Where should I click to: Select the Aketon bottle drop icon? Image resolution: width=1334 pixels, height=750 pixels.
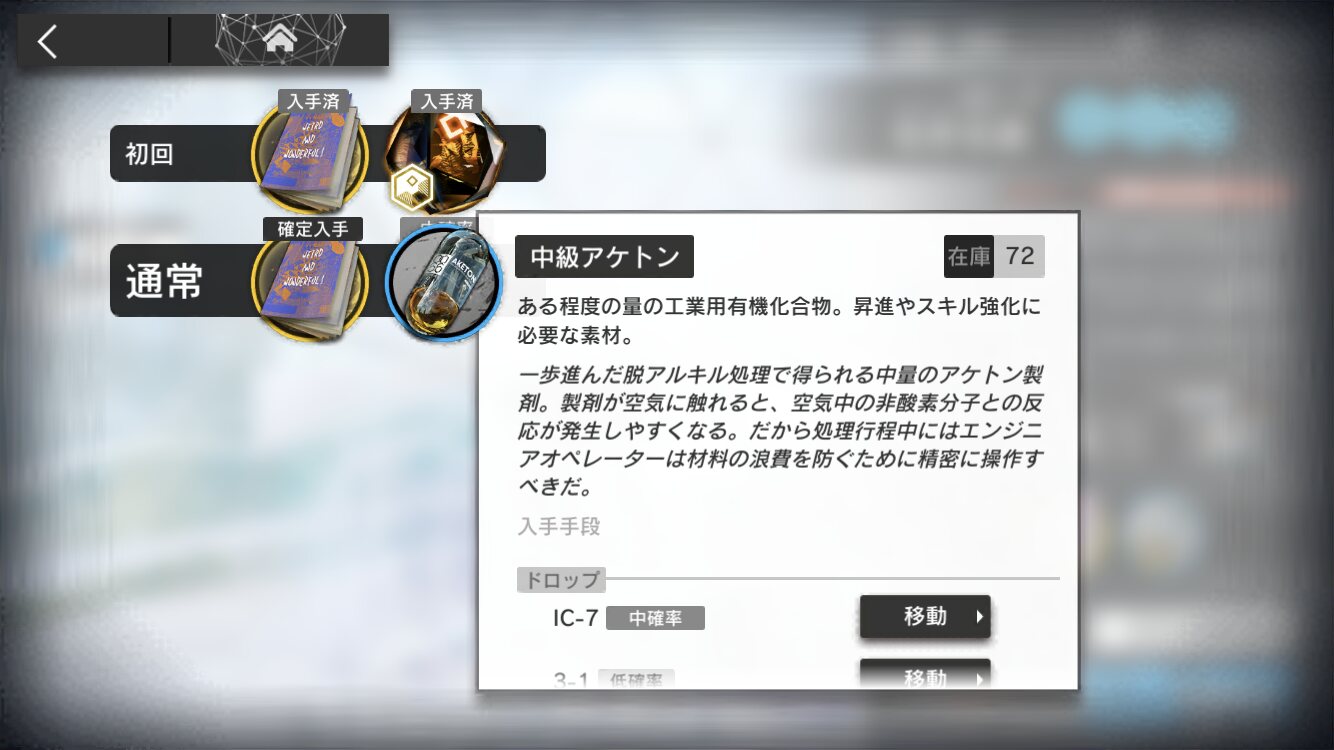[x=444, y=283]
